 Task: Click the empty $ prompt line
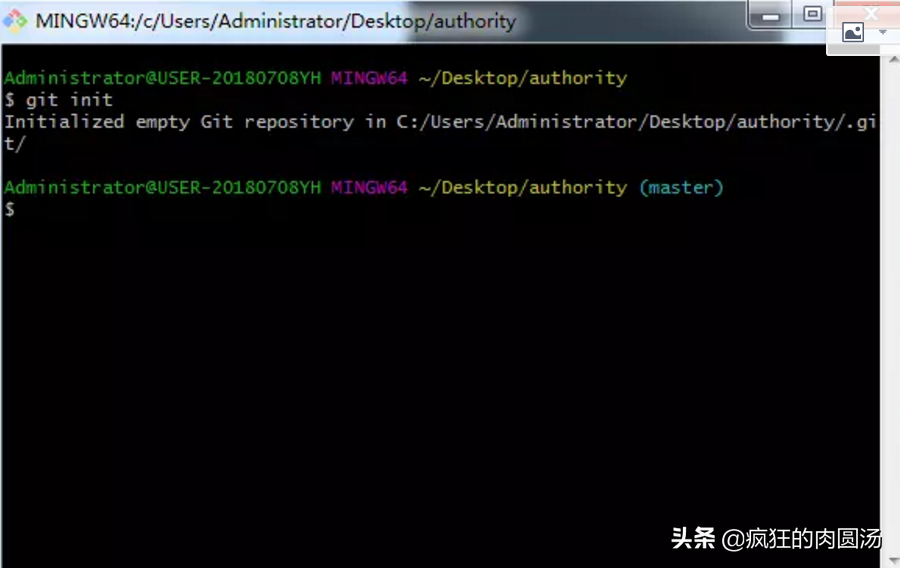pos(10,209)
